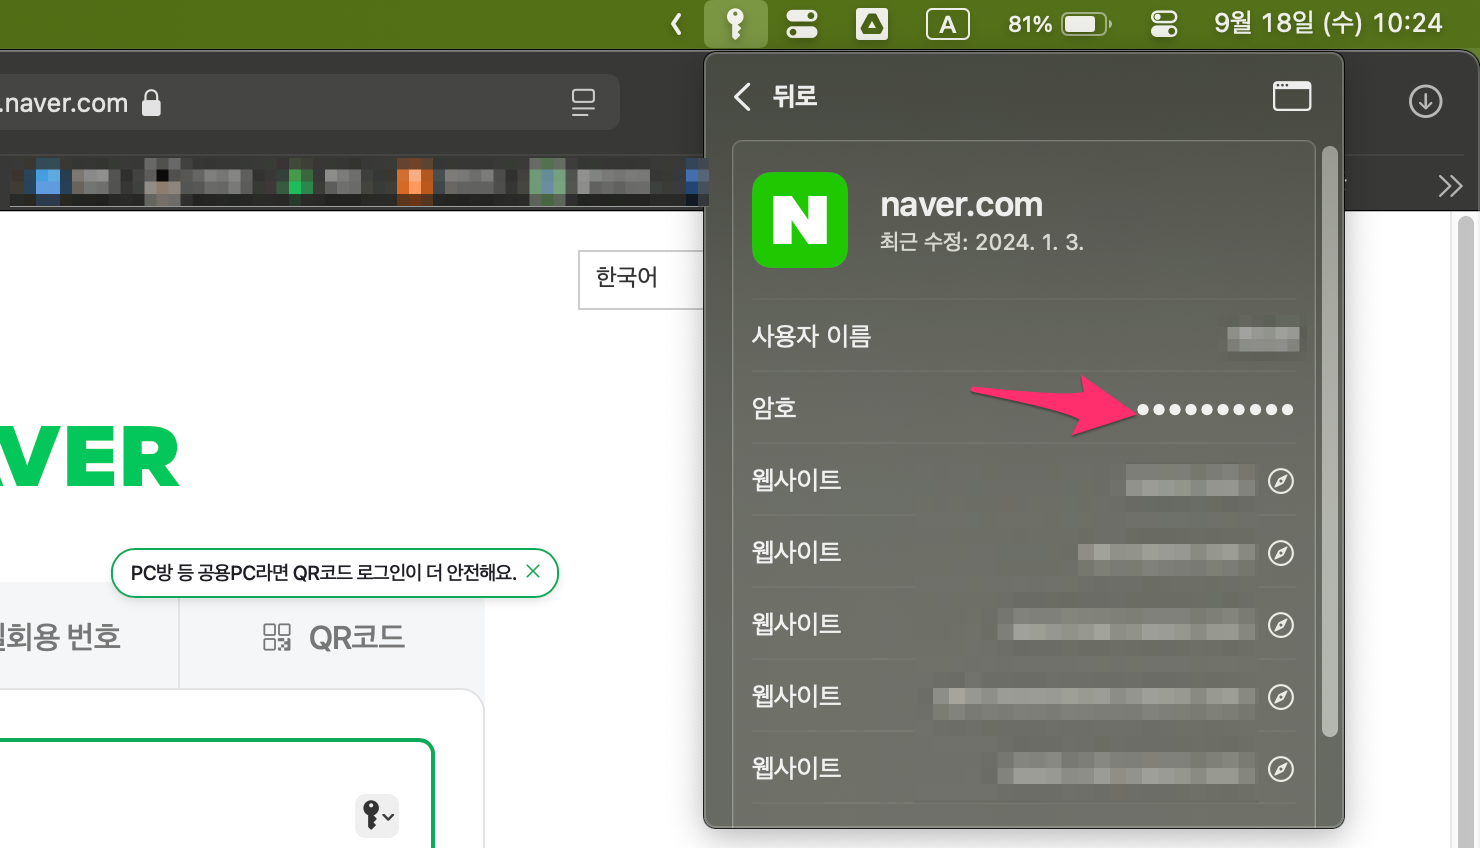This screenshot has height=848, width=1480.
Task: Open Passwords app window icon in panel
Action: pos(1292,96)
